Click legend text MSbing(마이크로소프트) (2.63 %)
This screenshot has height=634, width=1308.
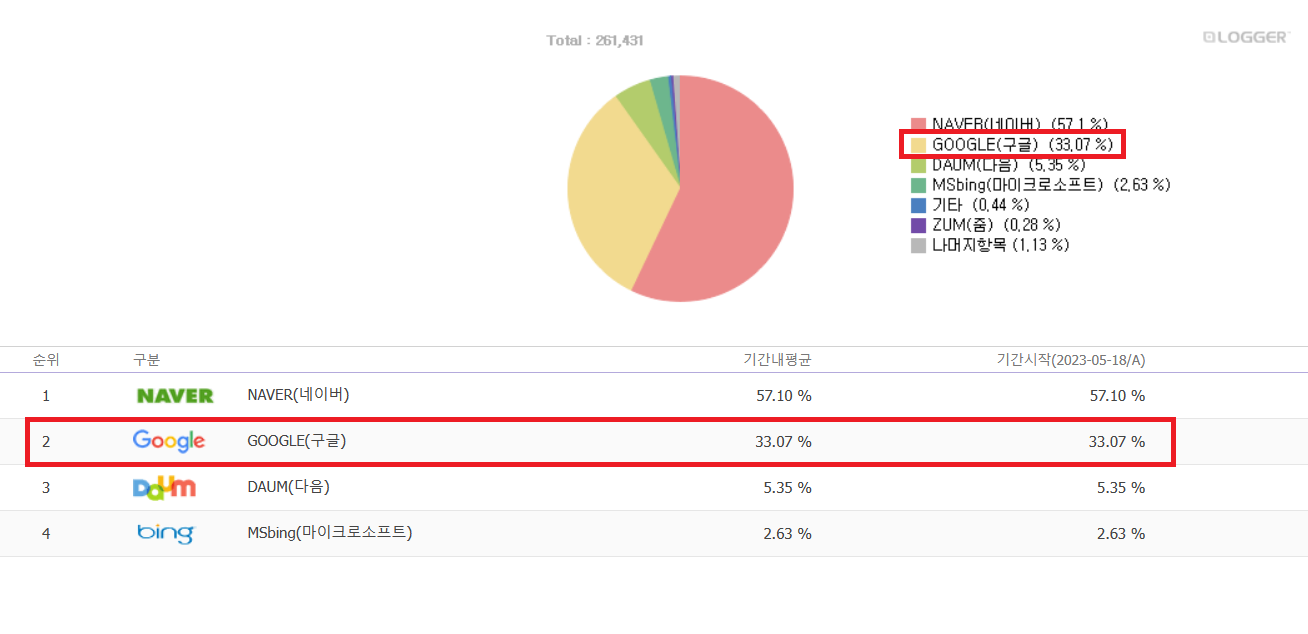[1051, 185]
